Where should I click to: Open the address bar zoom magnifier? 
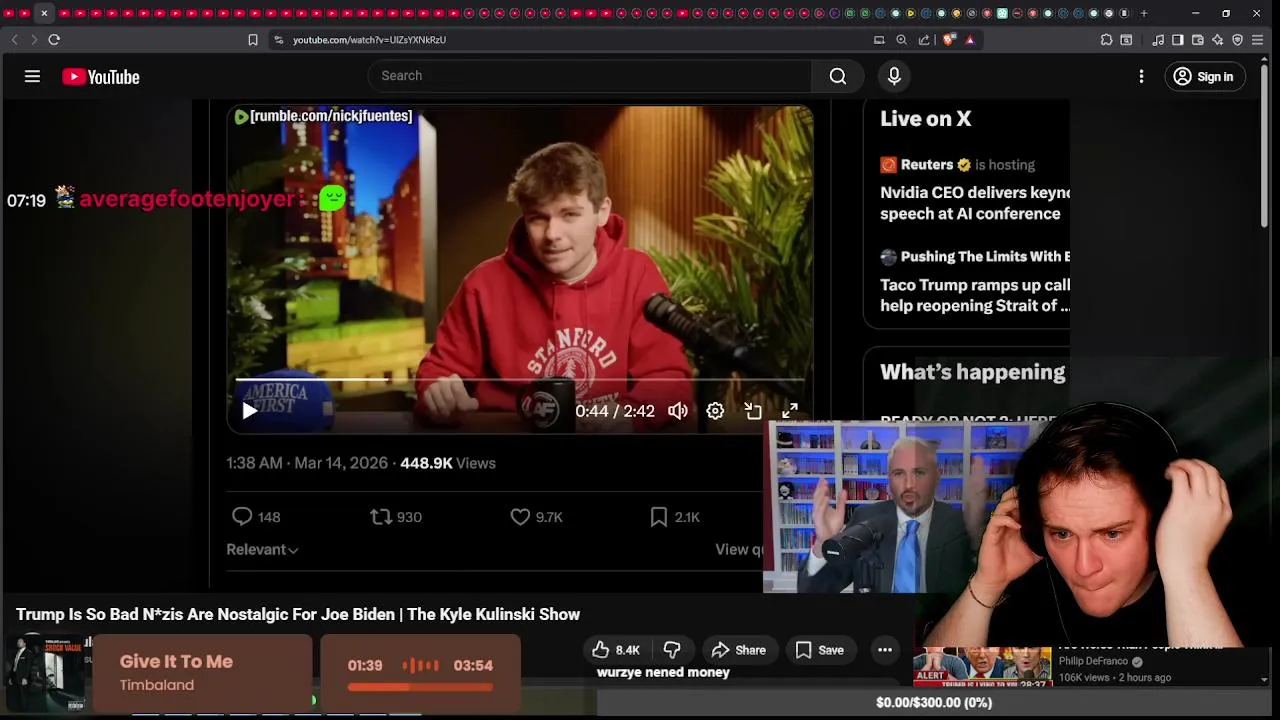901,40
